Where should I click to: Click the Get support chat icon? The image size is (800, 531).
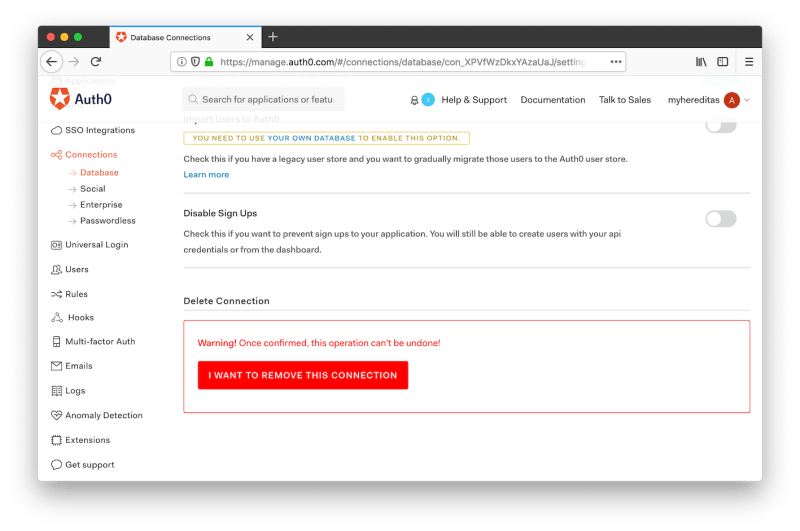click(56, 465)
